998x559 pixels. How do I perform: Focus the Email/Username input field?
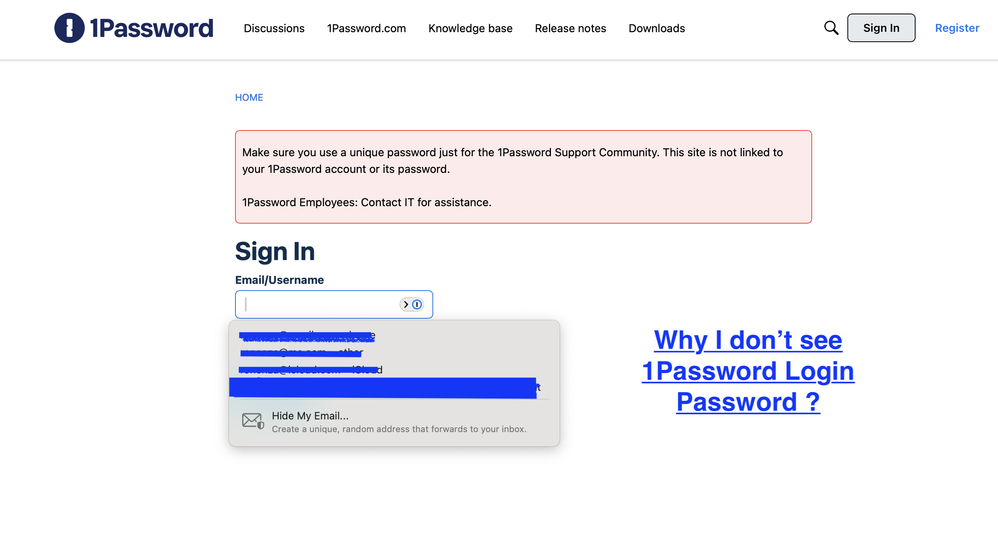tap(320, 304)
